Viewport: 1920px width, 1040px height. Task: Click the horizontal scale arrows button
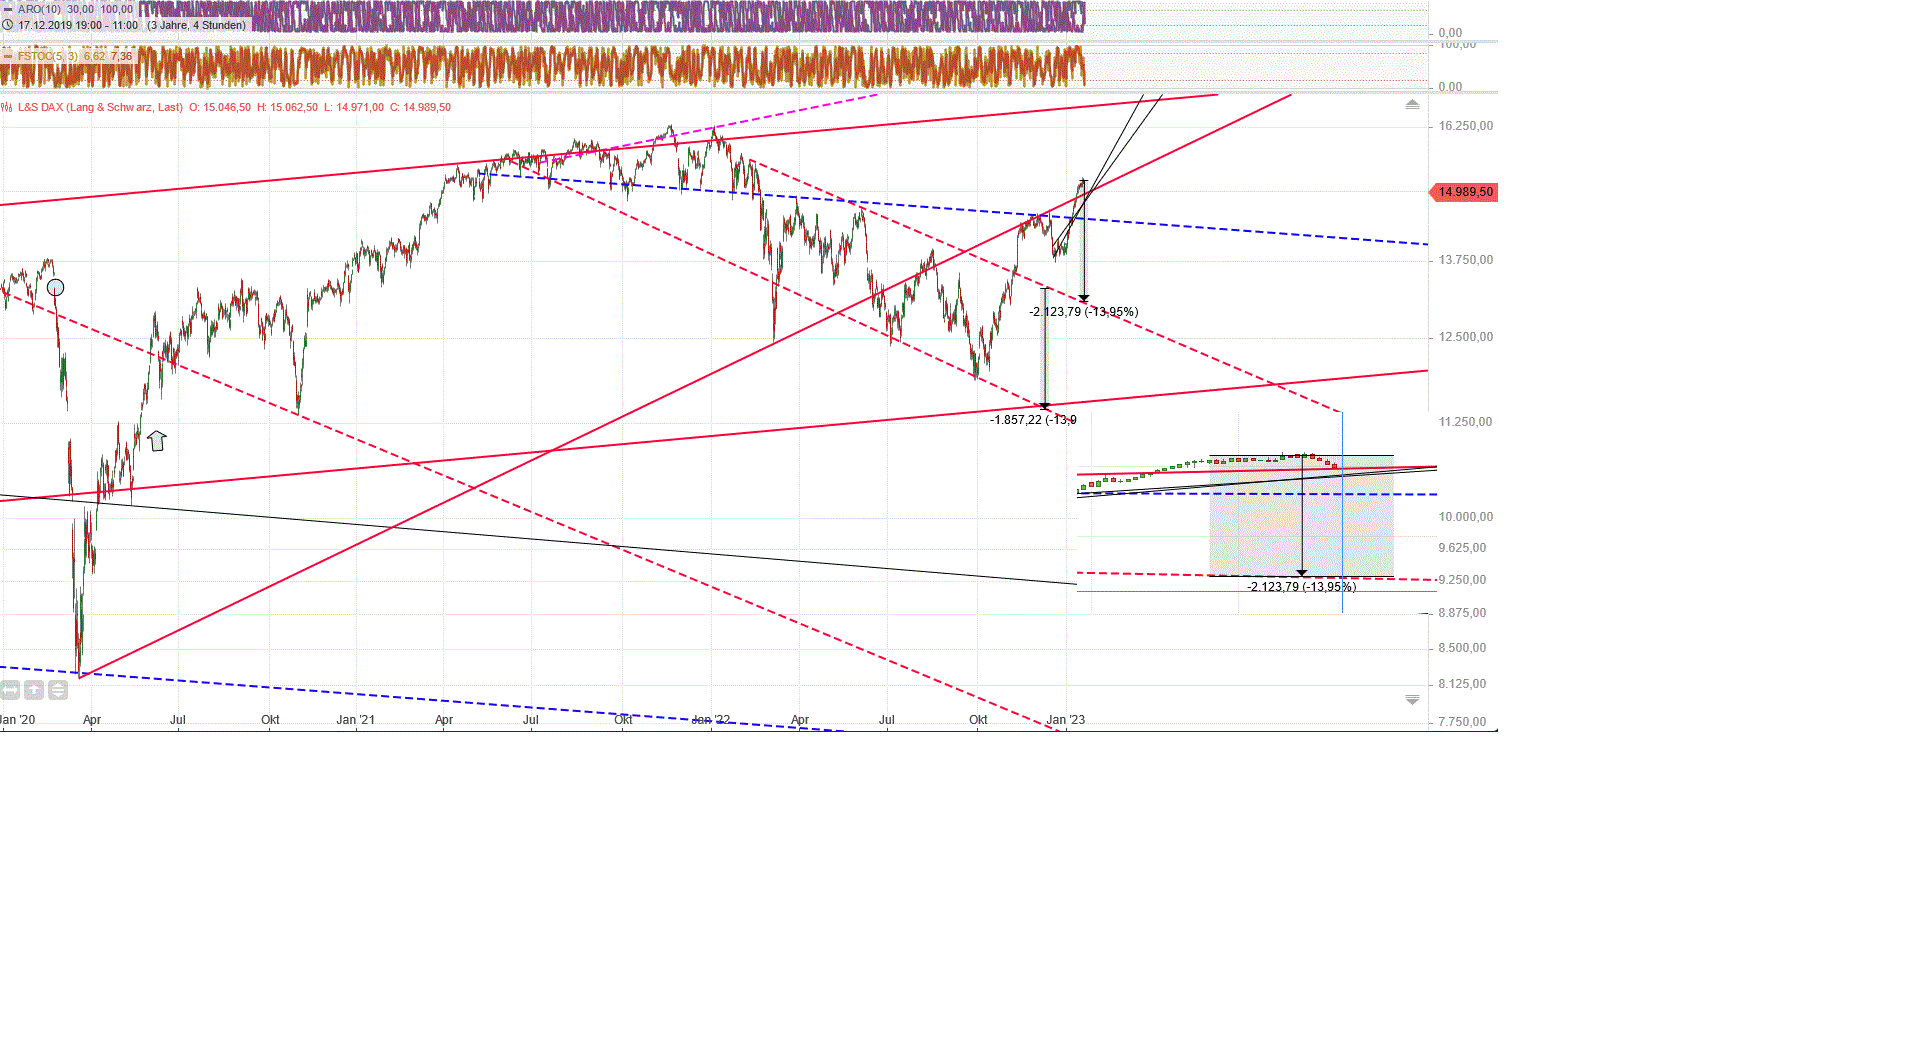coord(10,690)
